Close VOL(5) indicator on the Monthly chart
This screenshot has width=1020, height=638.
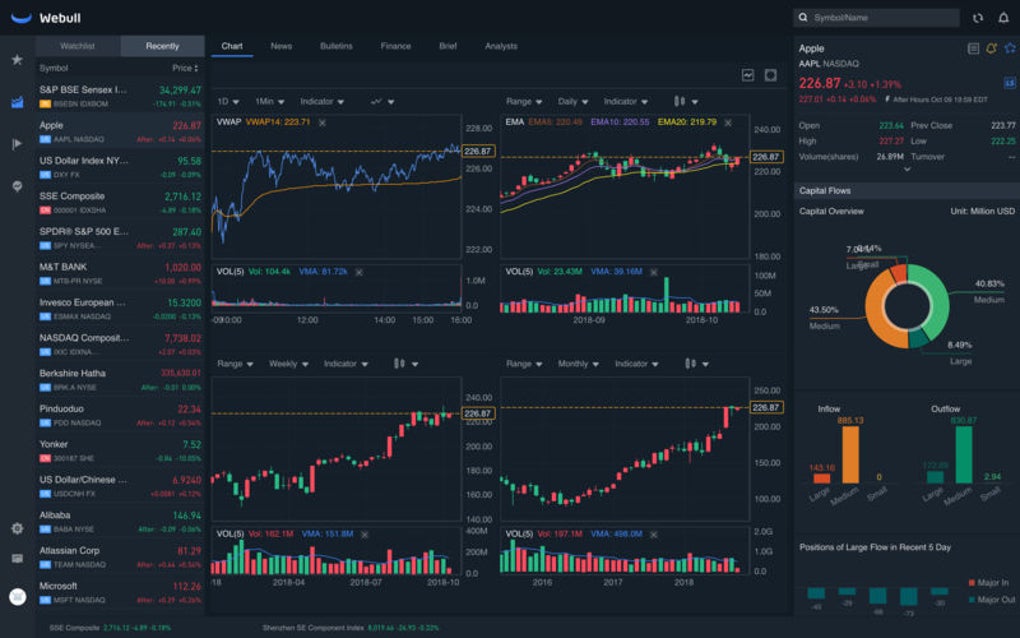653,535
